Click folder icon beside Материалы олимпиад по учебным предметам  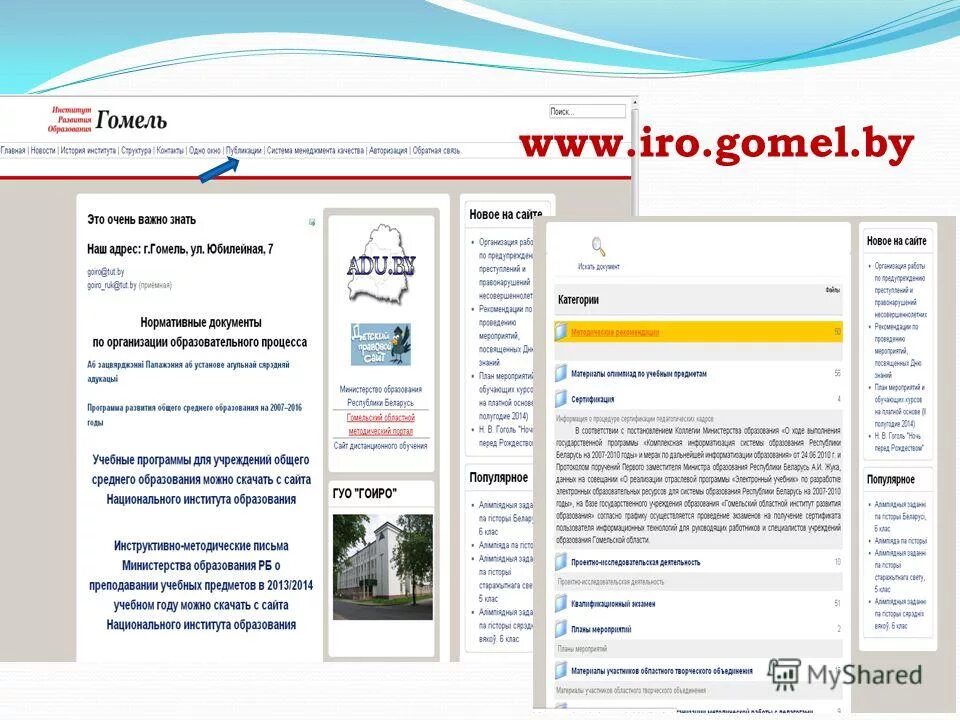[561, 373]
